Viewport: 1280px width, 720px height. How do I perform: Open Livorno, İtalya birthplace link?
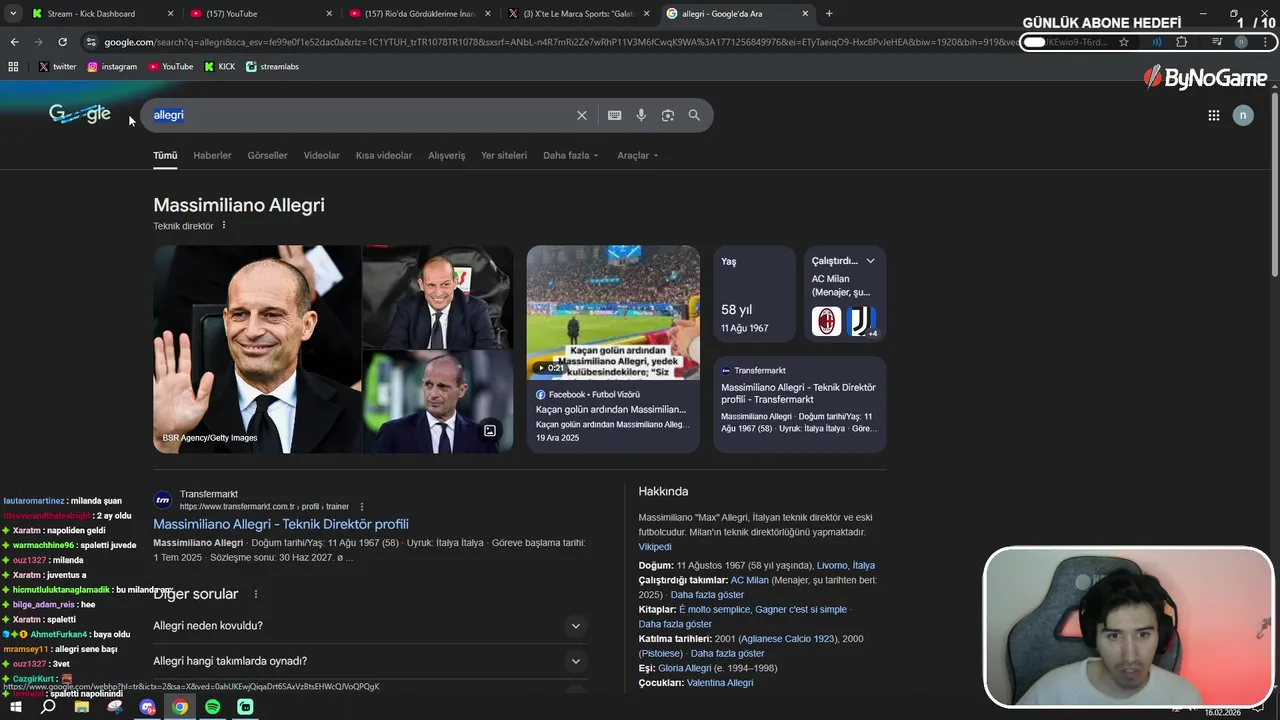(846, 566)
